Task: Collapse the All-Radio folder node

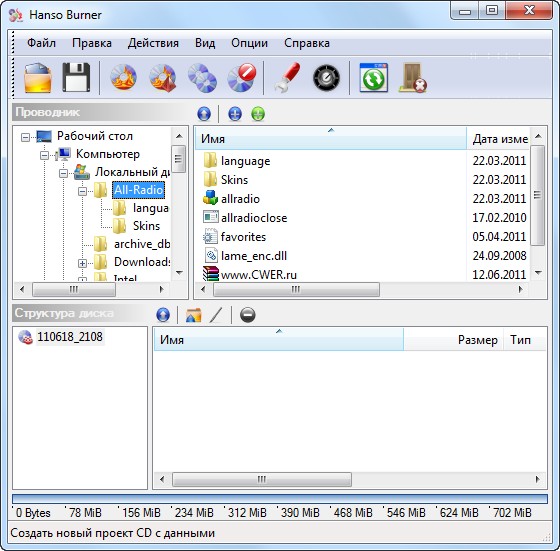Action: tap(82, 192)
